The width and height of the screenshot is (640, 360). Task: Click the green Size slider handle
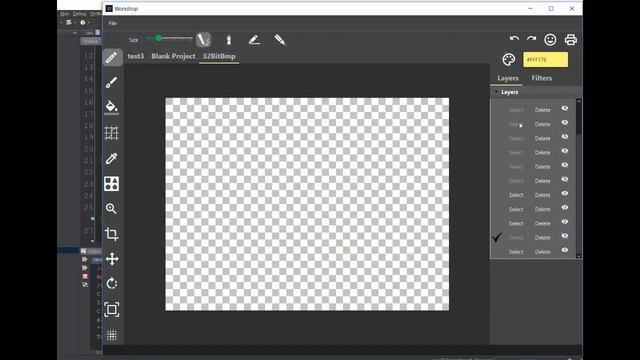158,38
